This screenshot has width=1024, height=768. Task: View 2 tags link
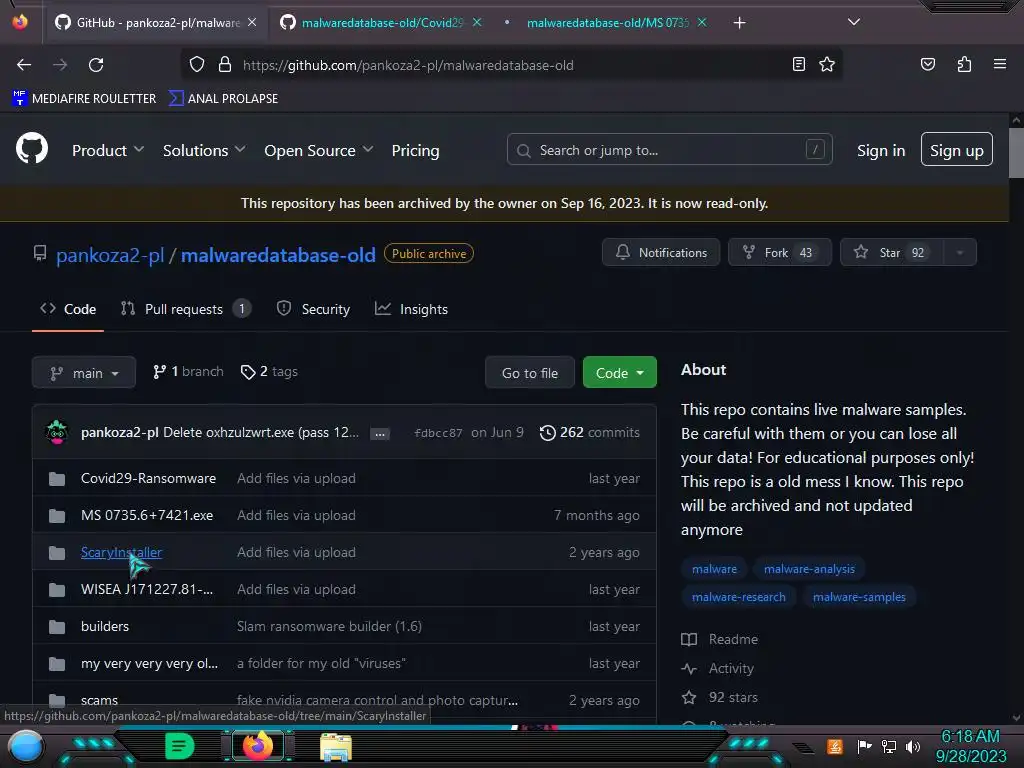click(269, 372)
